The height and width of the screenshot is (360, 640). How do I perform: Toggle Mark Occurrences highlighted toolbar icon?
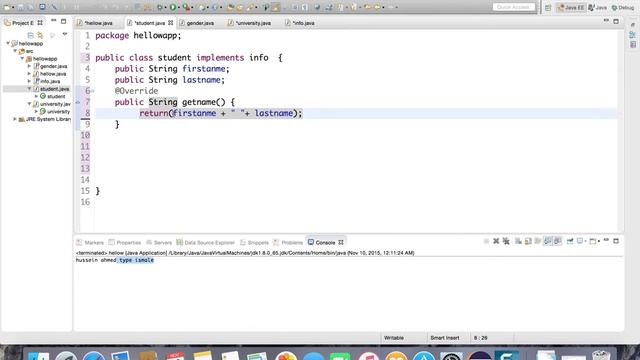click(276, 7)
